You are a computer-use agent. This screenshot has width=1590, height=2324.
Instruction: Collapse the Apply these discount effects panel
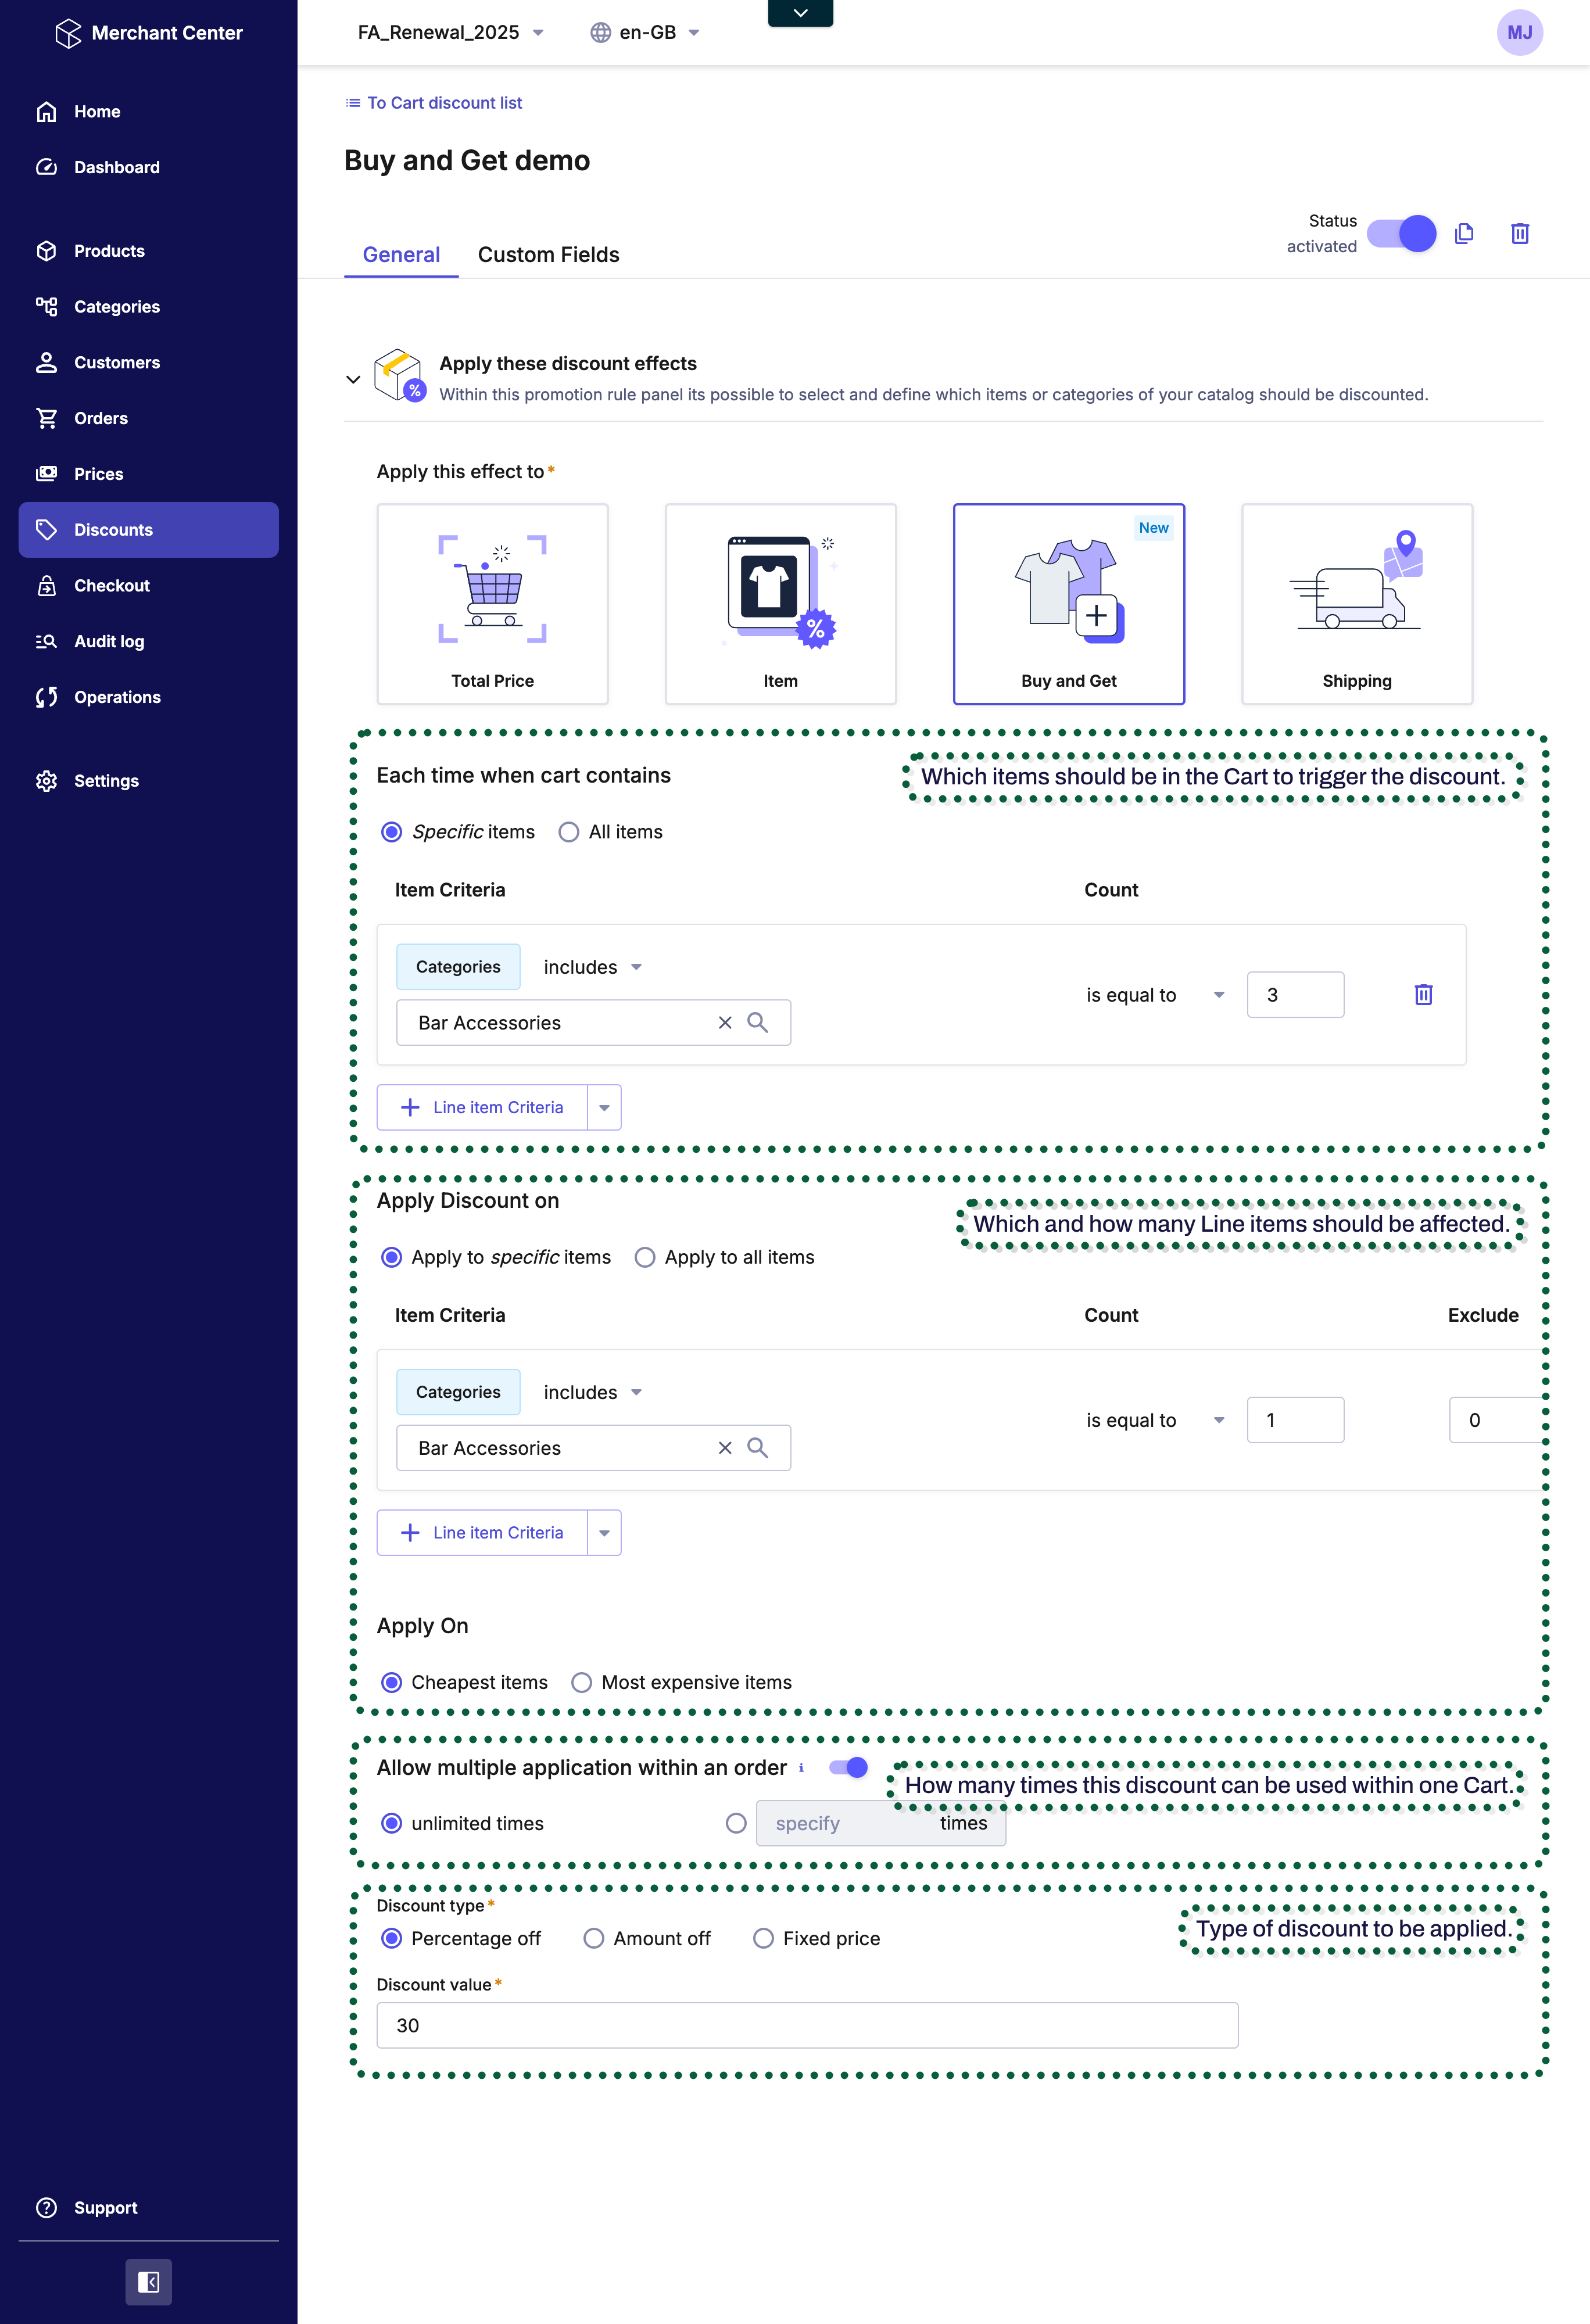pyautogui.click(x=353, y=379)
